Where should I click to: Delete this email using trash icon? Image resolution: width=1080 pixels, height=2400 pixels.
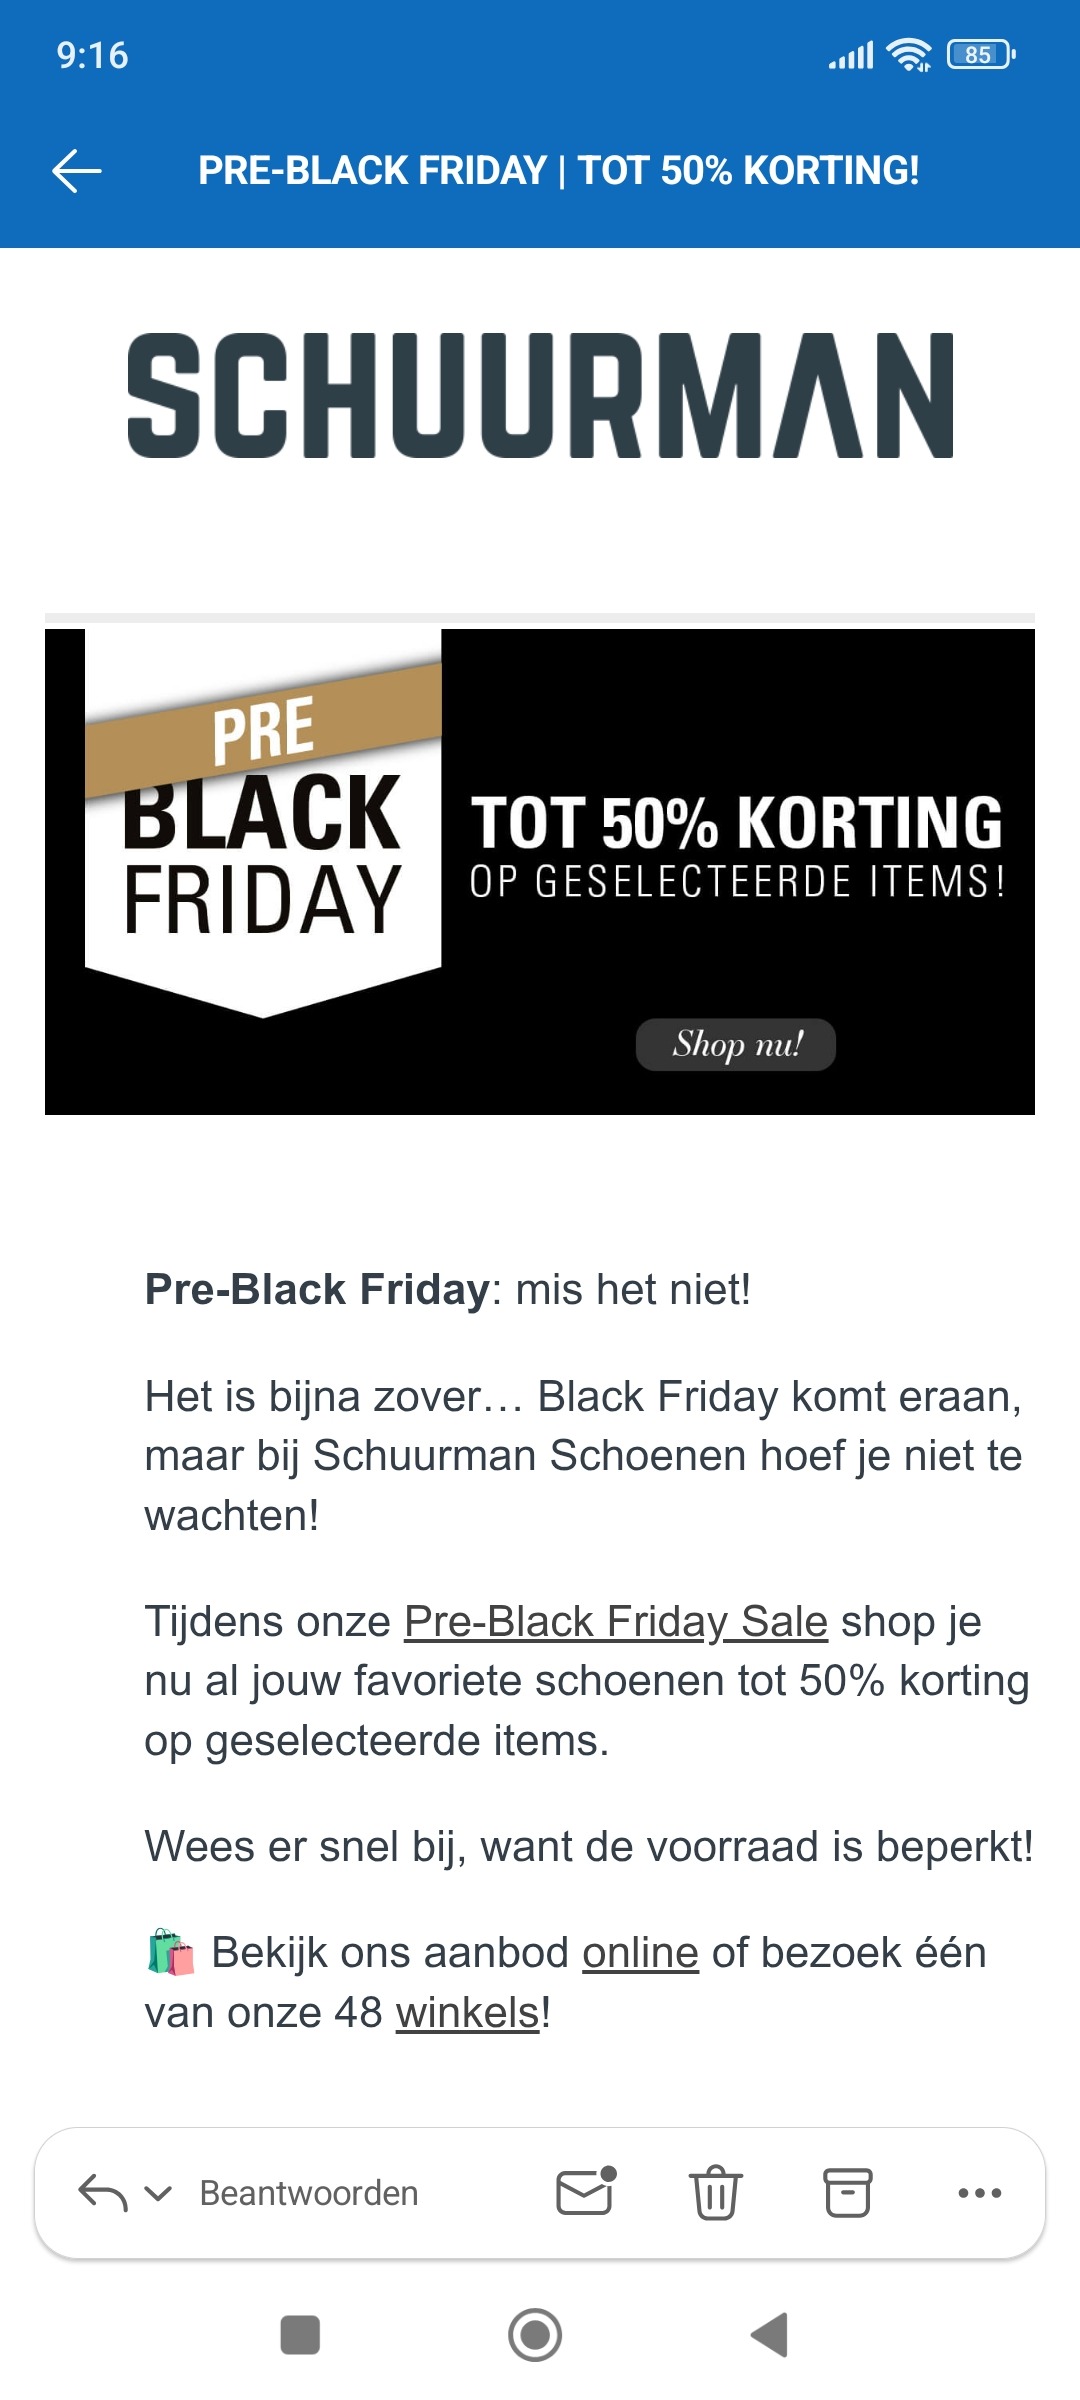tap(716, 2192)
